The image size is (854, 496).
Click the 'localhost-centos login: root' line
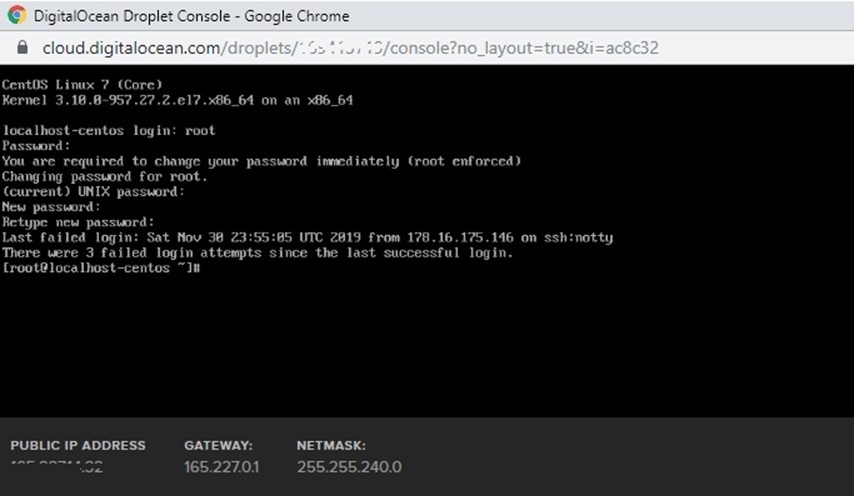(109, 131)
